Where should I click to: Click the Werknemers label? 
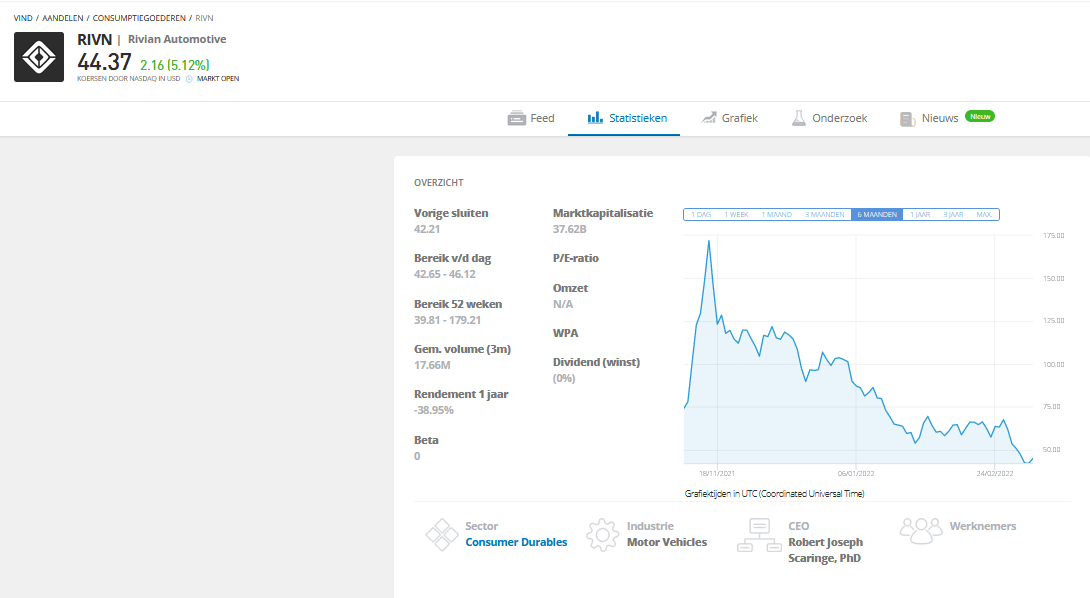[x=983, y=526]
